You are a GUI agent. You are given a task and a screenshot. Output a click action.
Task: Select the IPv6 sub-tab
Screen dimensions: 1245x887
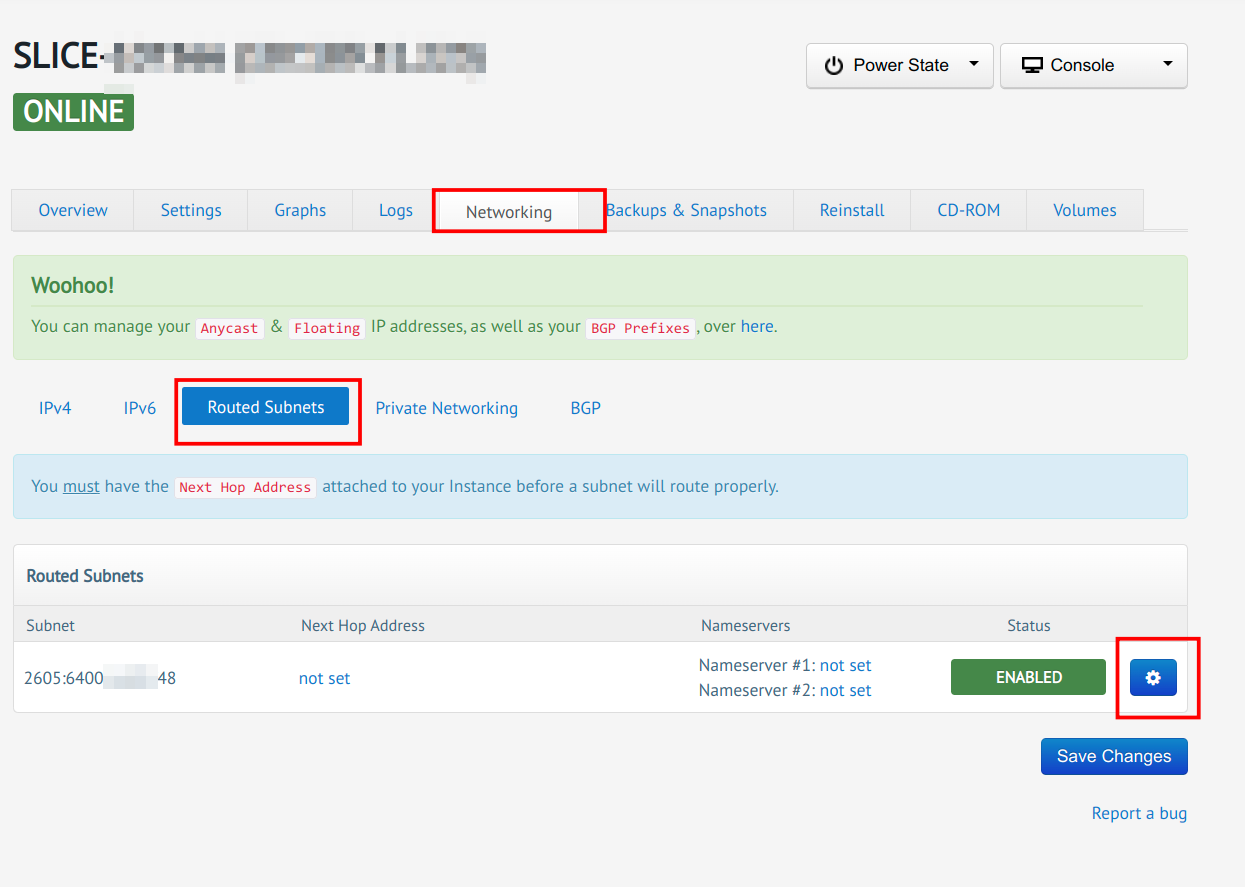point(140,408)
